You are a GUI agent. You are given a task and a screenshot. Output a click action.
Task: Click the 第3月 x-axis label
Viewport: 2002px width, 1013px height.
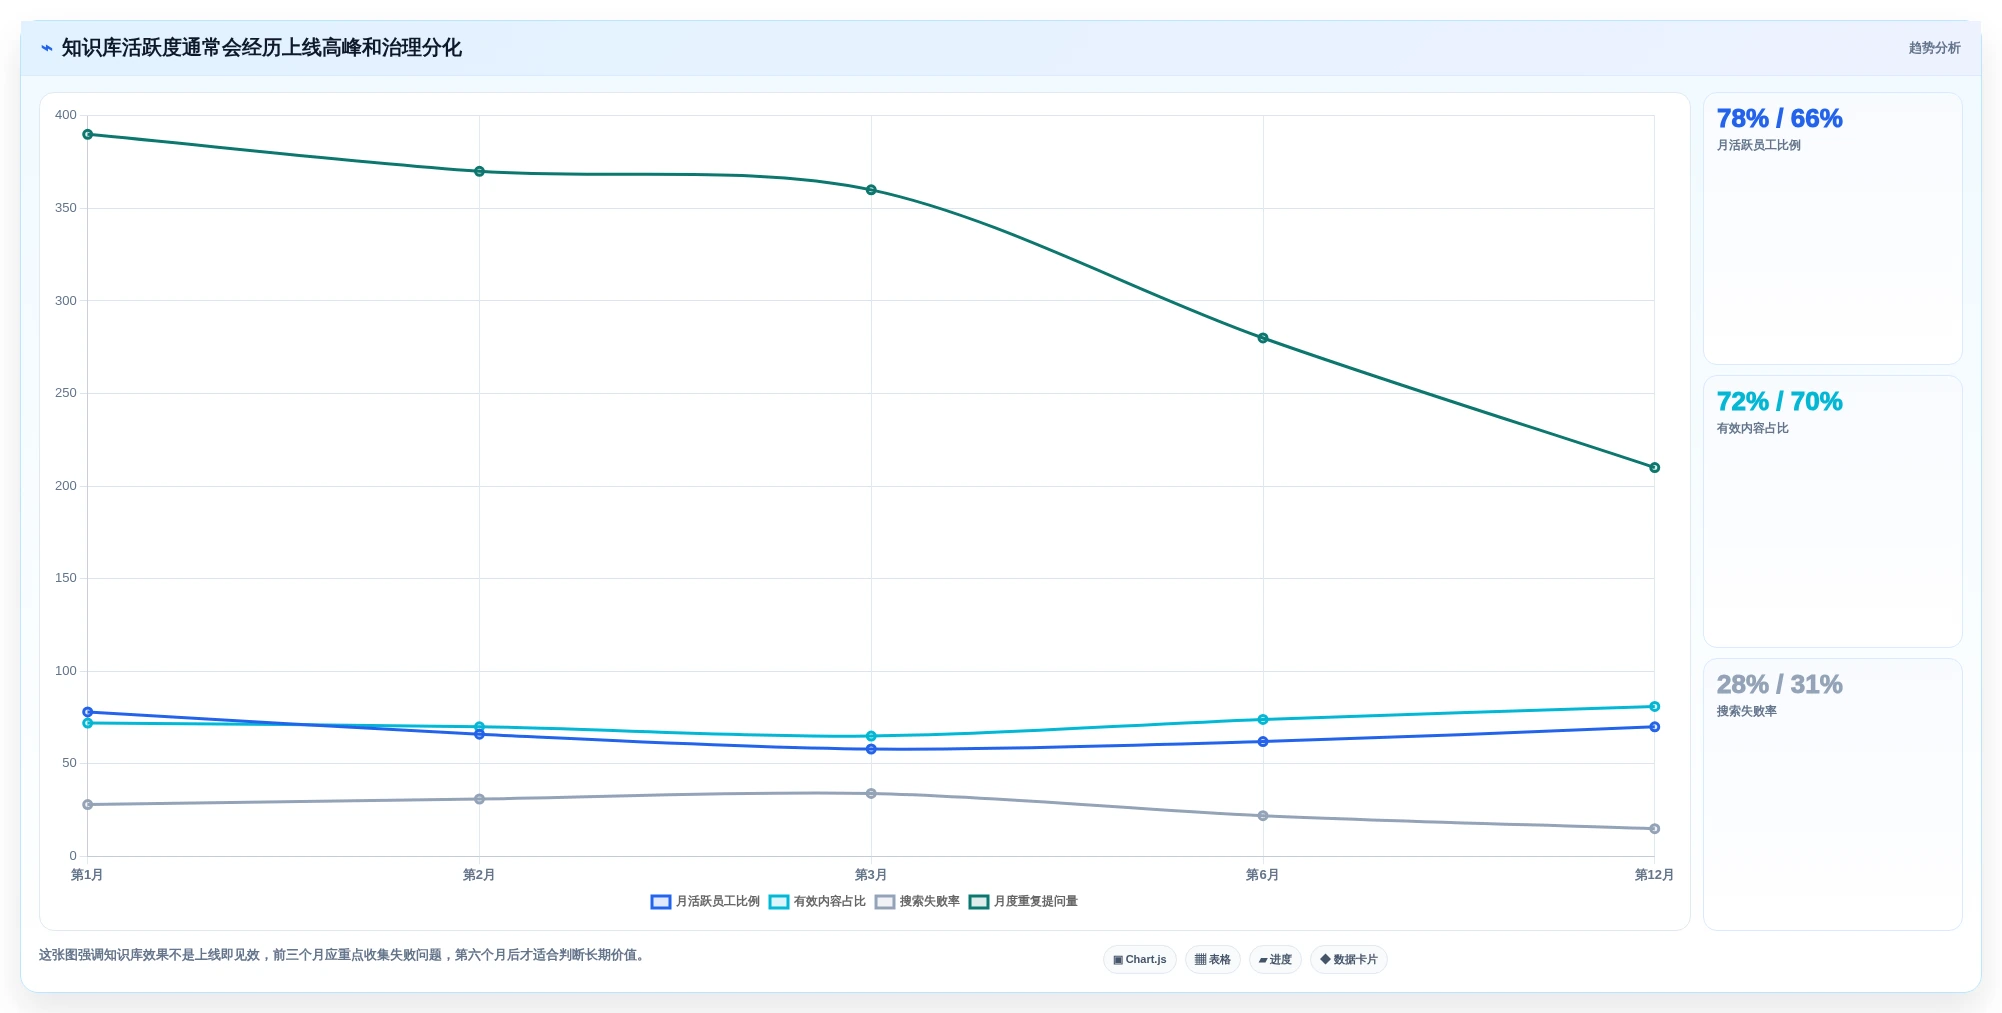(x=871, y=875)
